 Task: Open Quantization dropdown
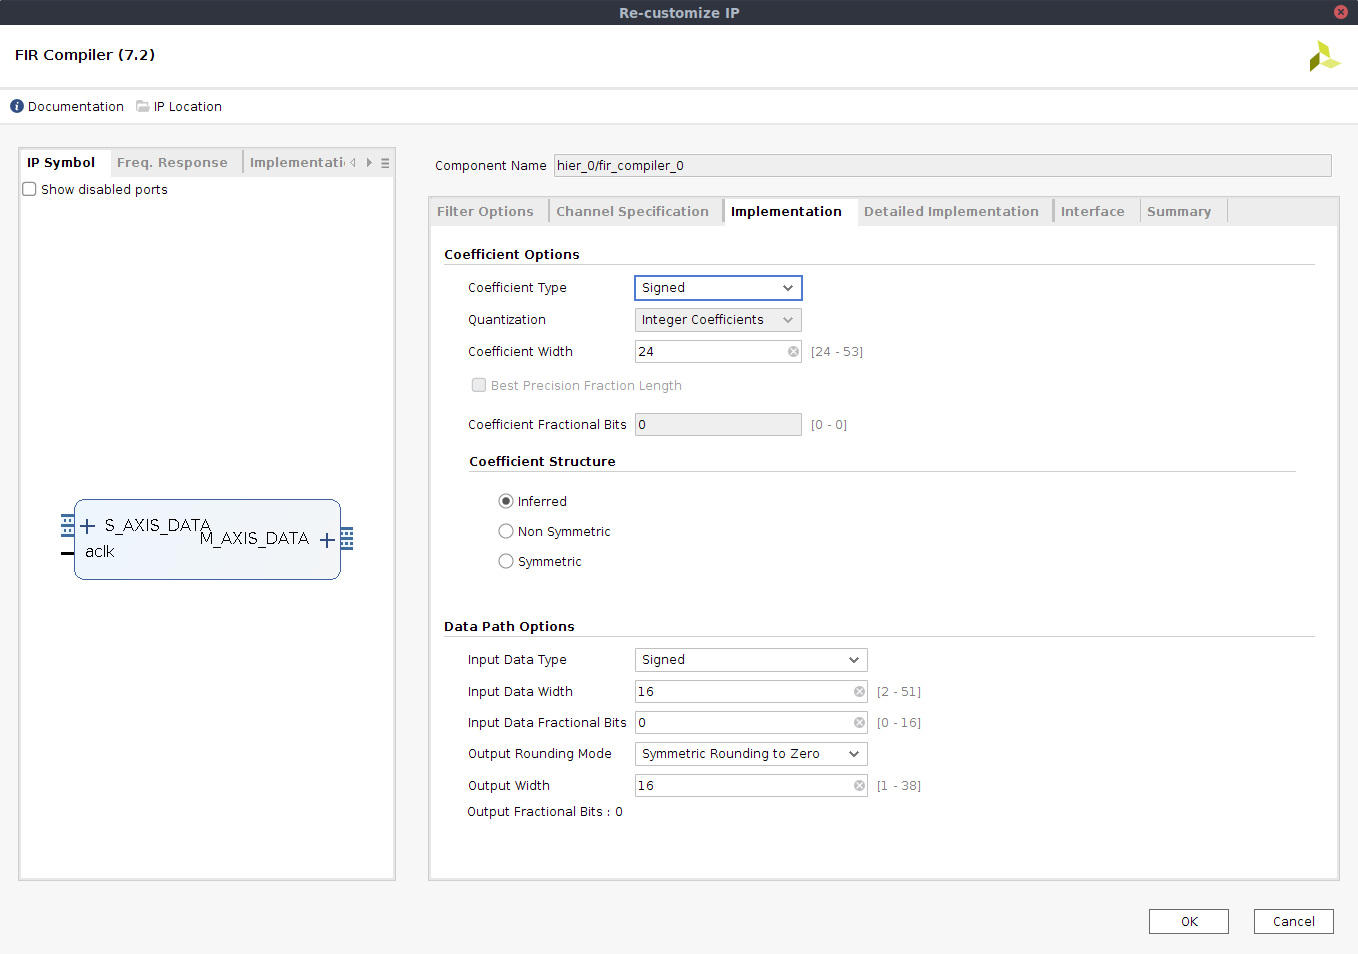coord(718,320)
